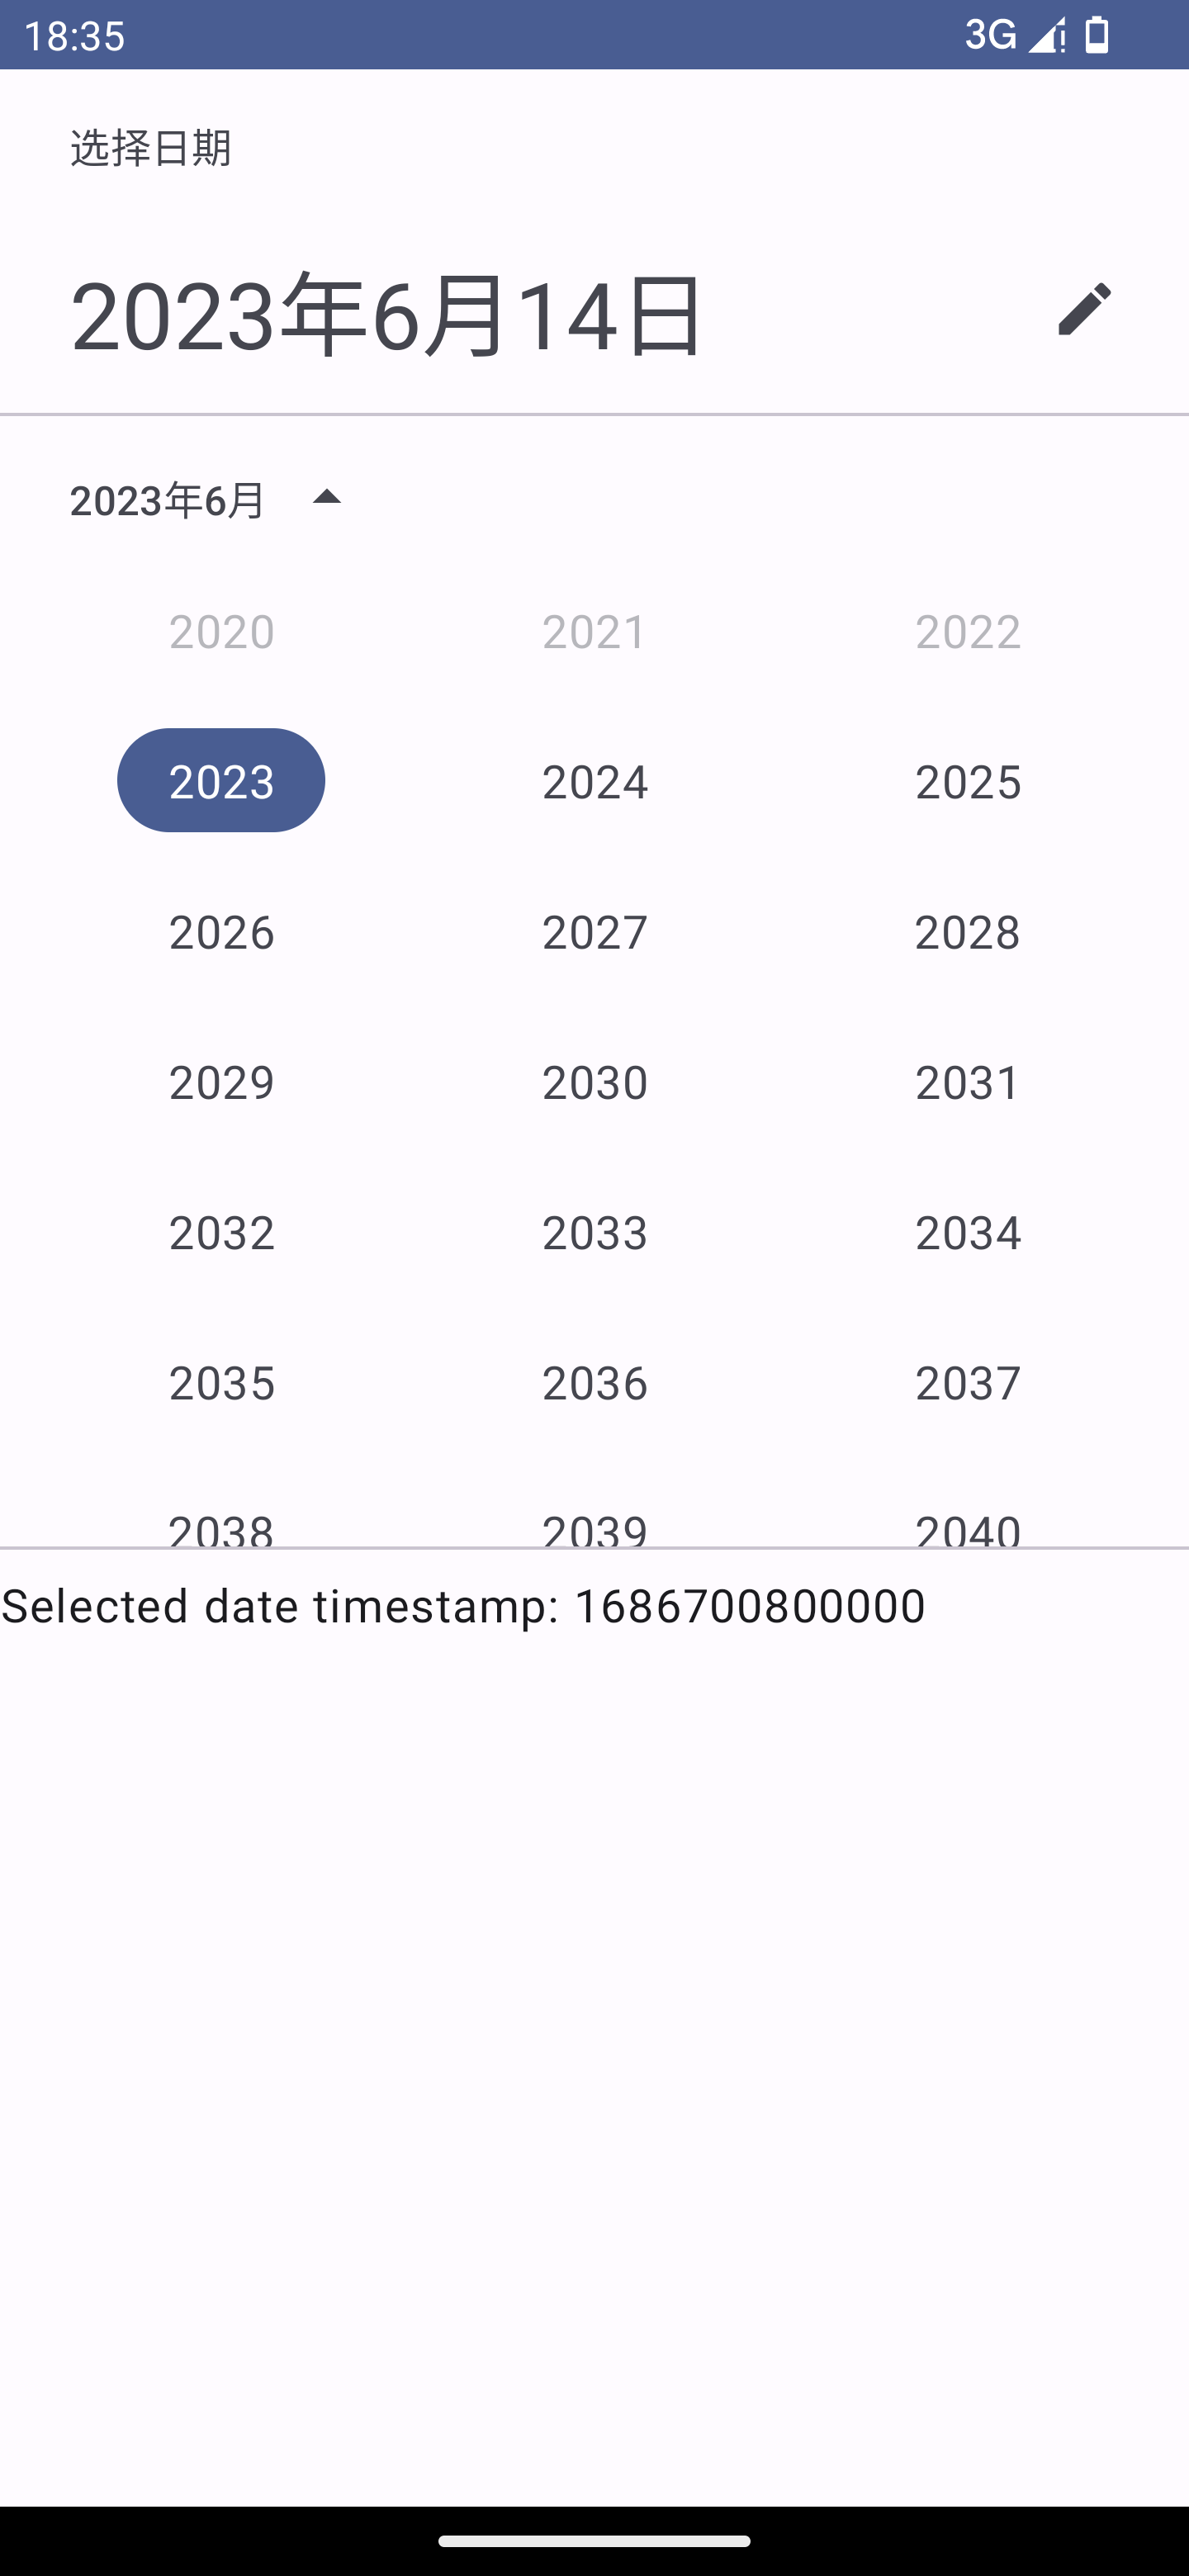This screenshot has width=1189, height=2576.
Task: Choose year 2024
Action: click(595, 781)
